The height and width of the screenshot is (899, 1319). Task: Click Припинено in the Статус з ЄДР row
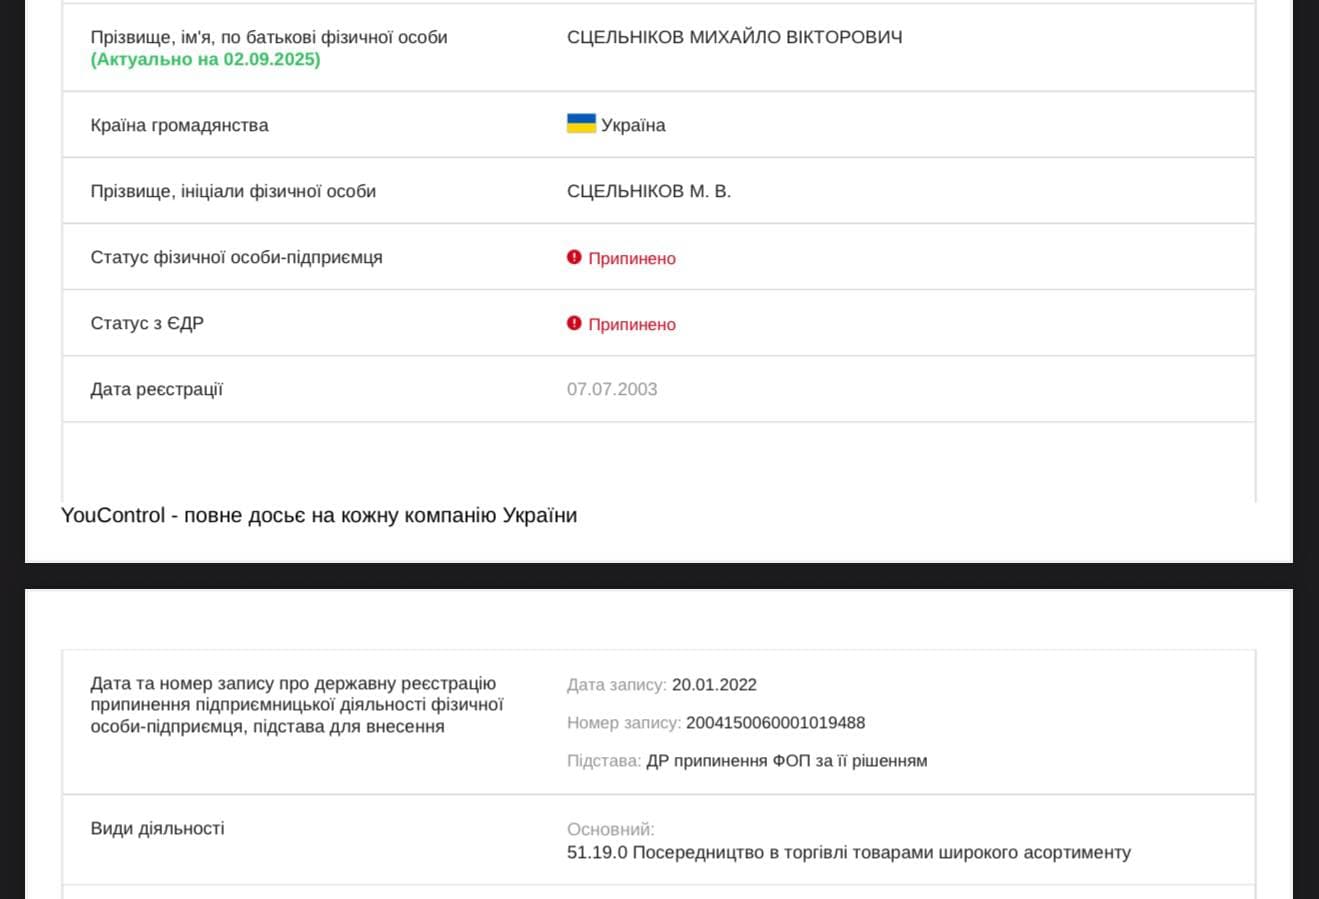coord(632,324)
